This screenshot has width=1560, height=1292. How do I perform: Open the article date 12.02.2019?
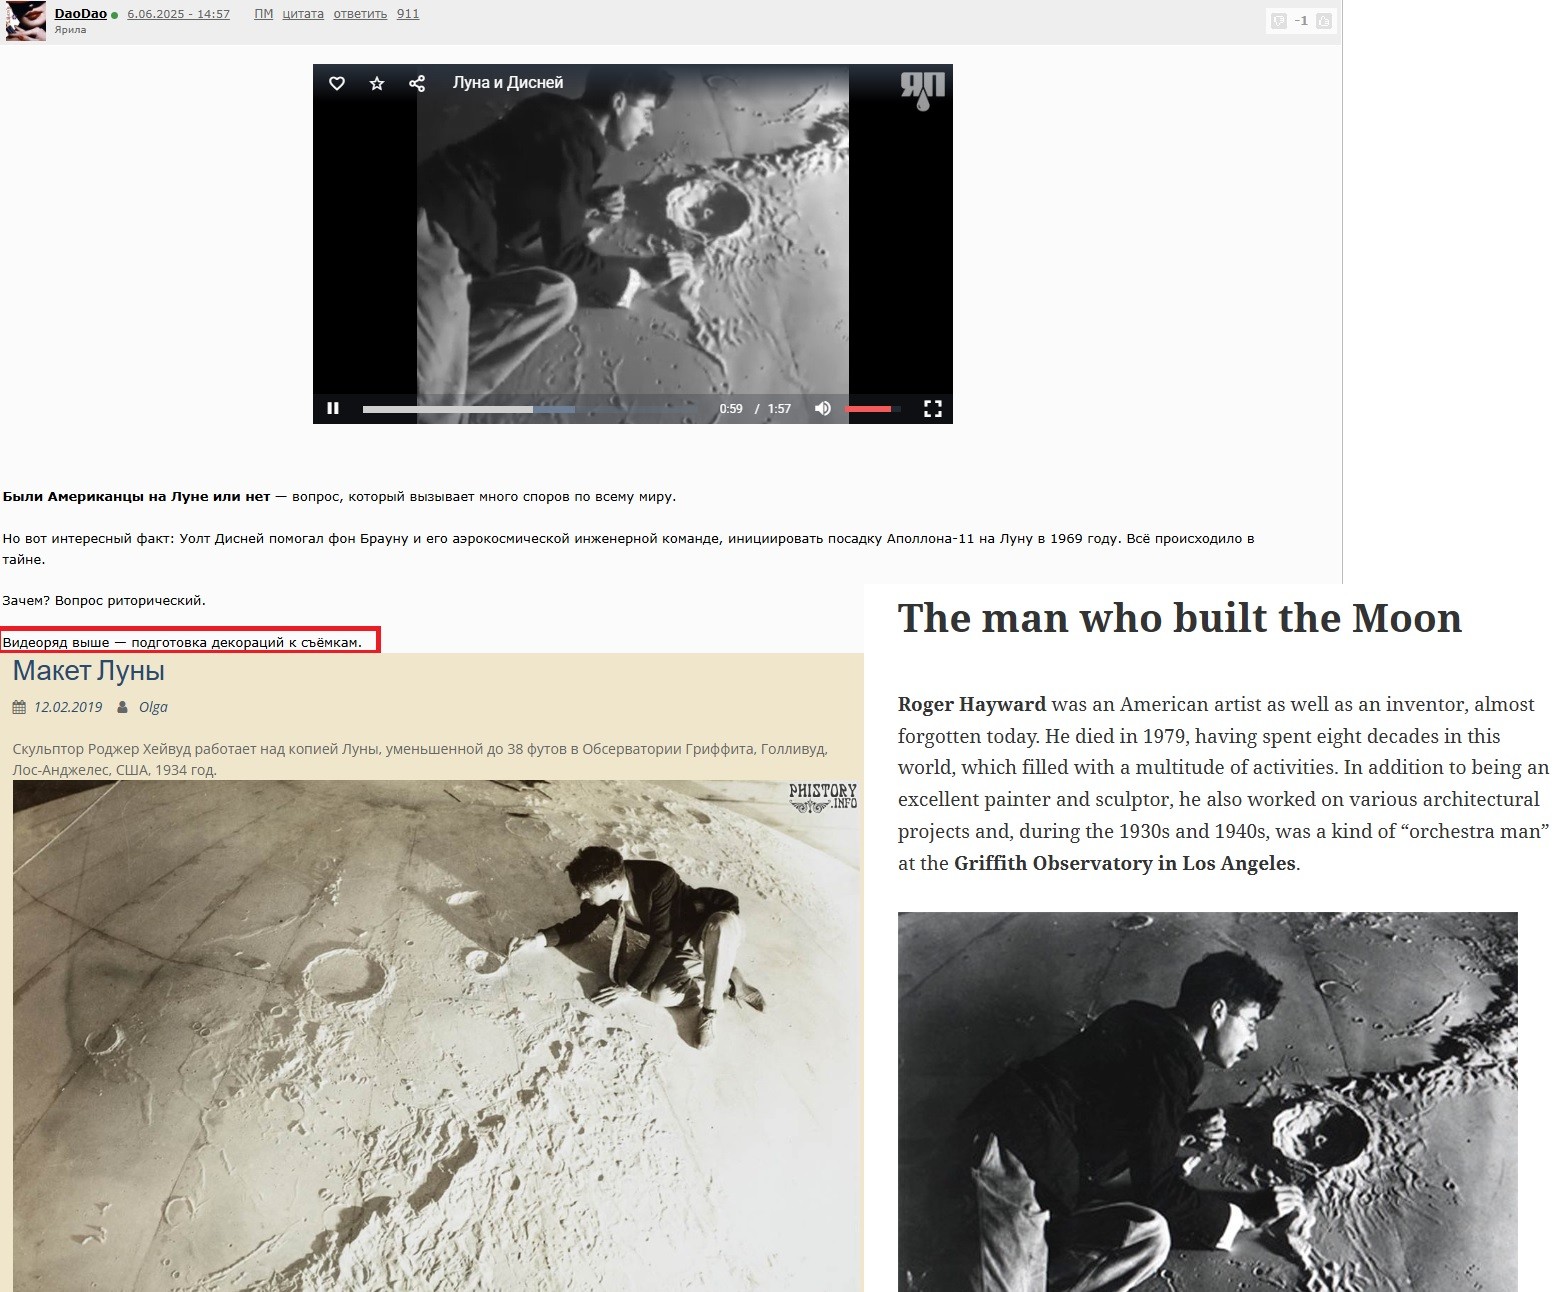[x=68, y=707]
